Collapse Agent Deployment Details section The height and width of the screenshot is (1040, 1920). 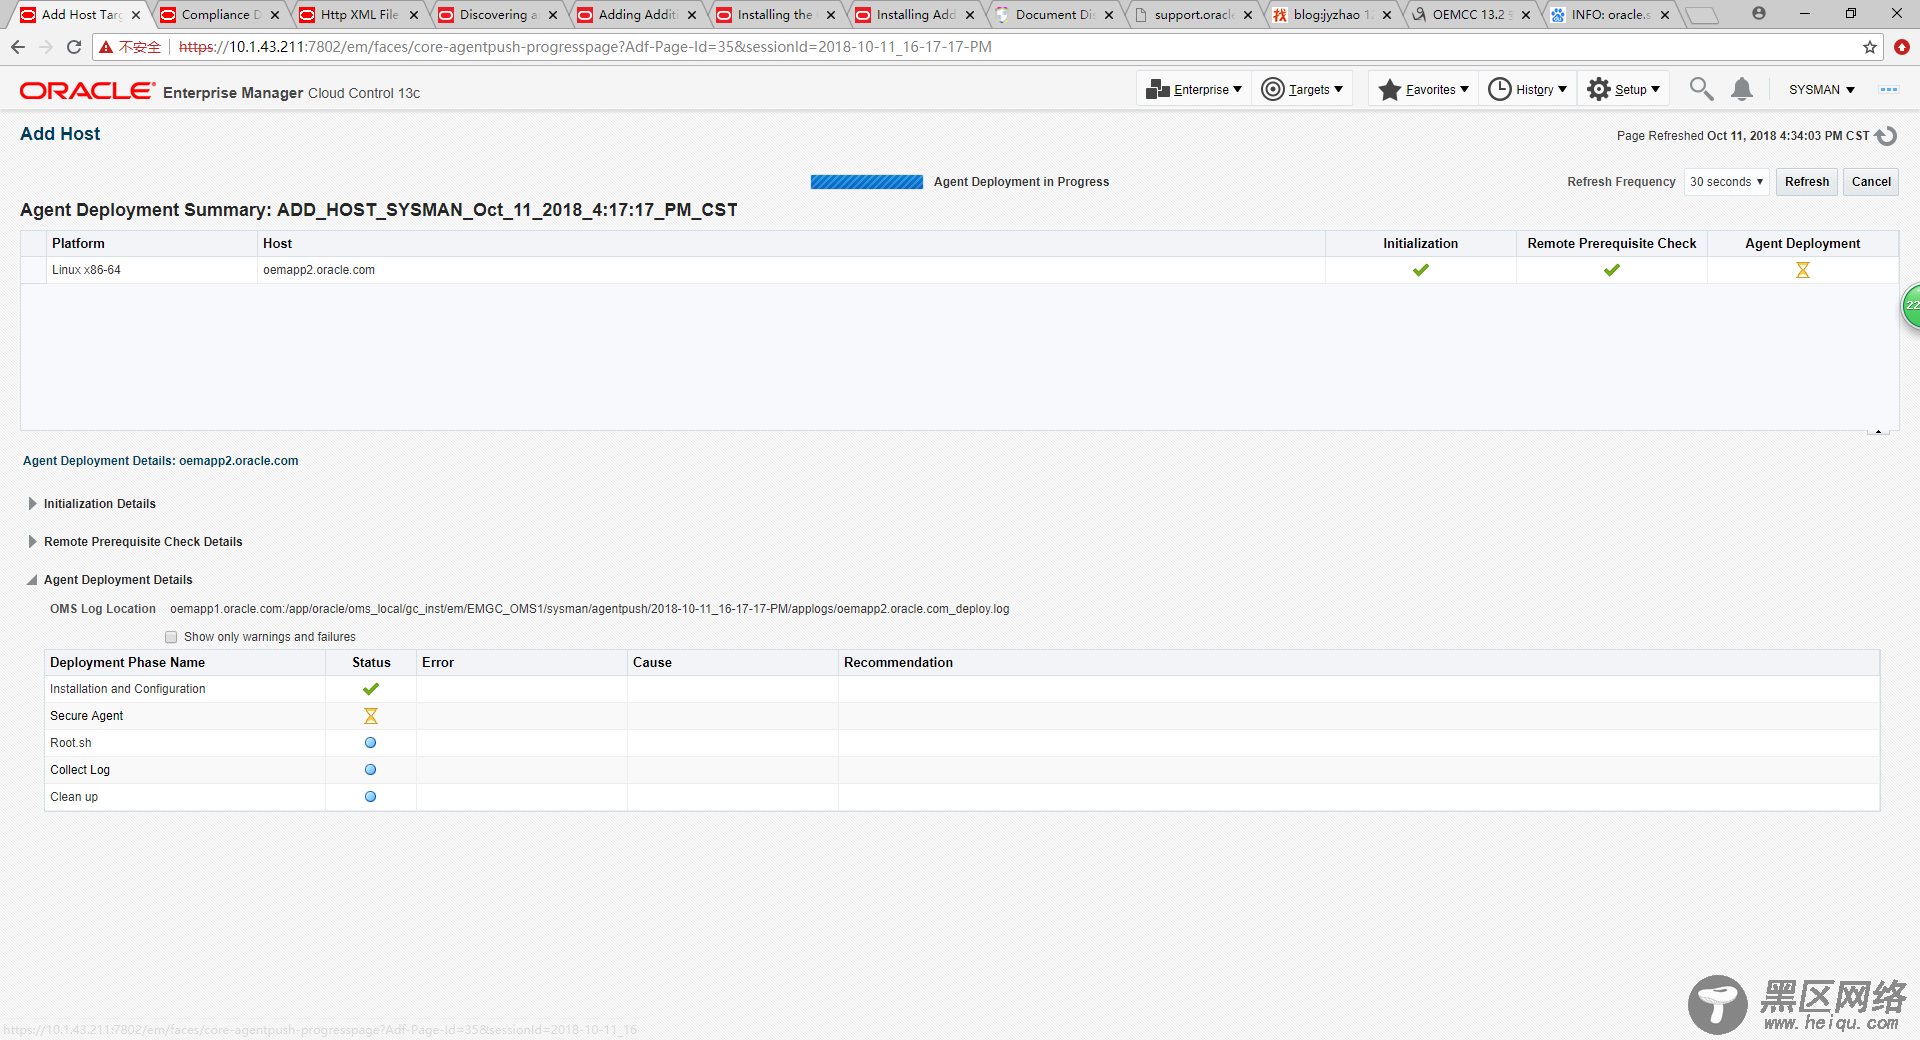point(33,580)
